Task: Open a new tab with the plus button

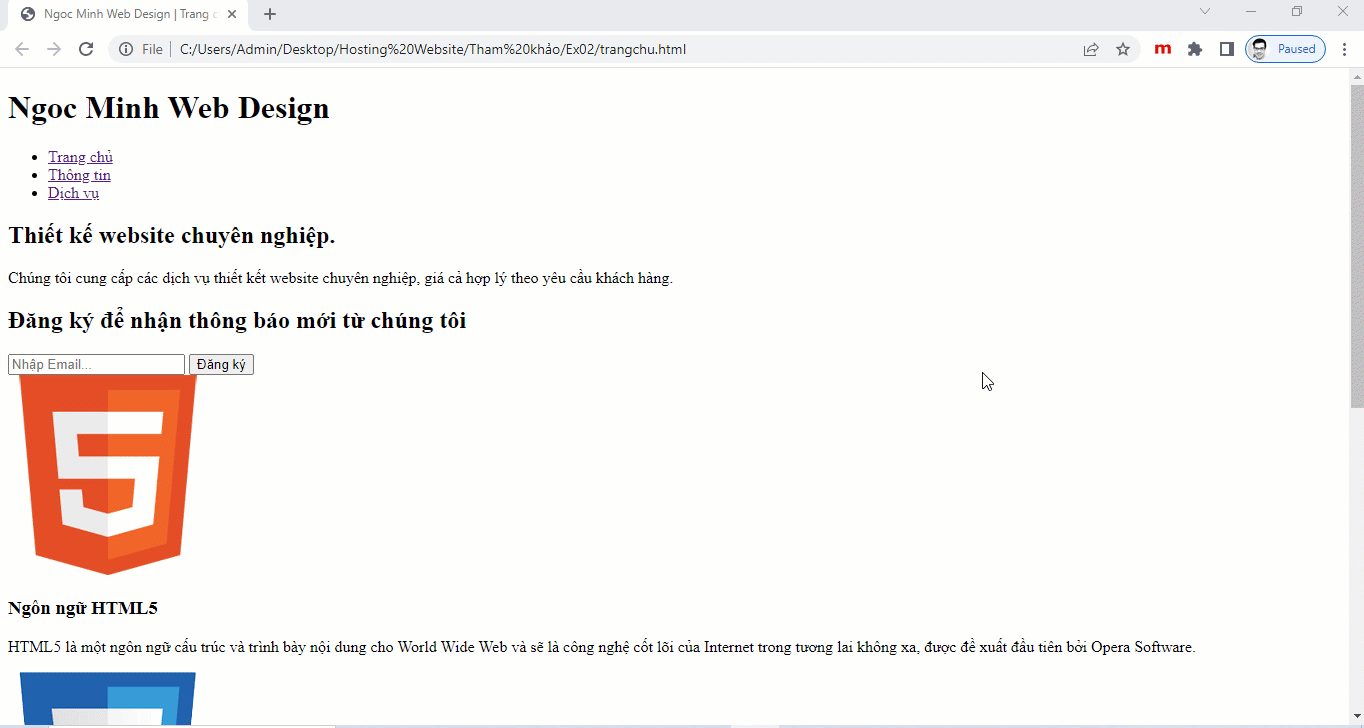Action: pos(270,14)
